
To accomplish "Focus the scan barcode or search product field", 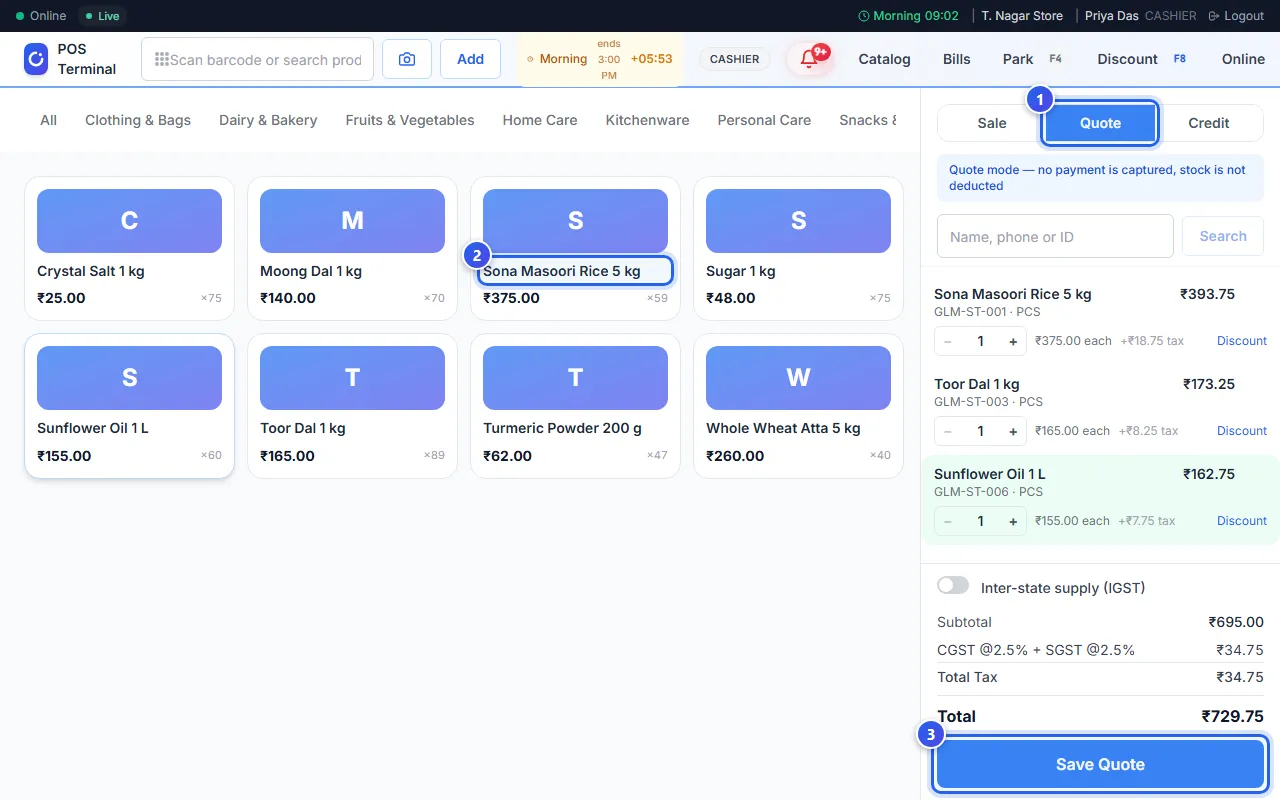I will click(258, 59).
